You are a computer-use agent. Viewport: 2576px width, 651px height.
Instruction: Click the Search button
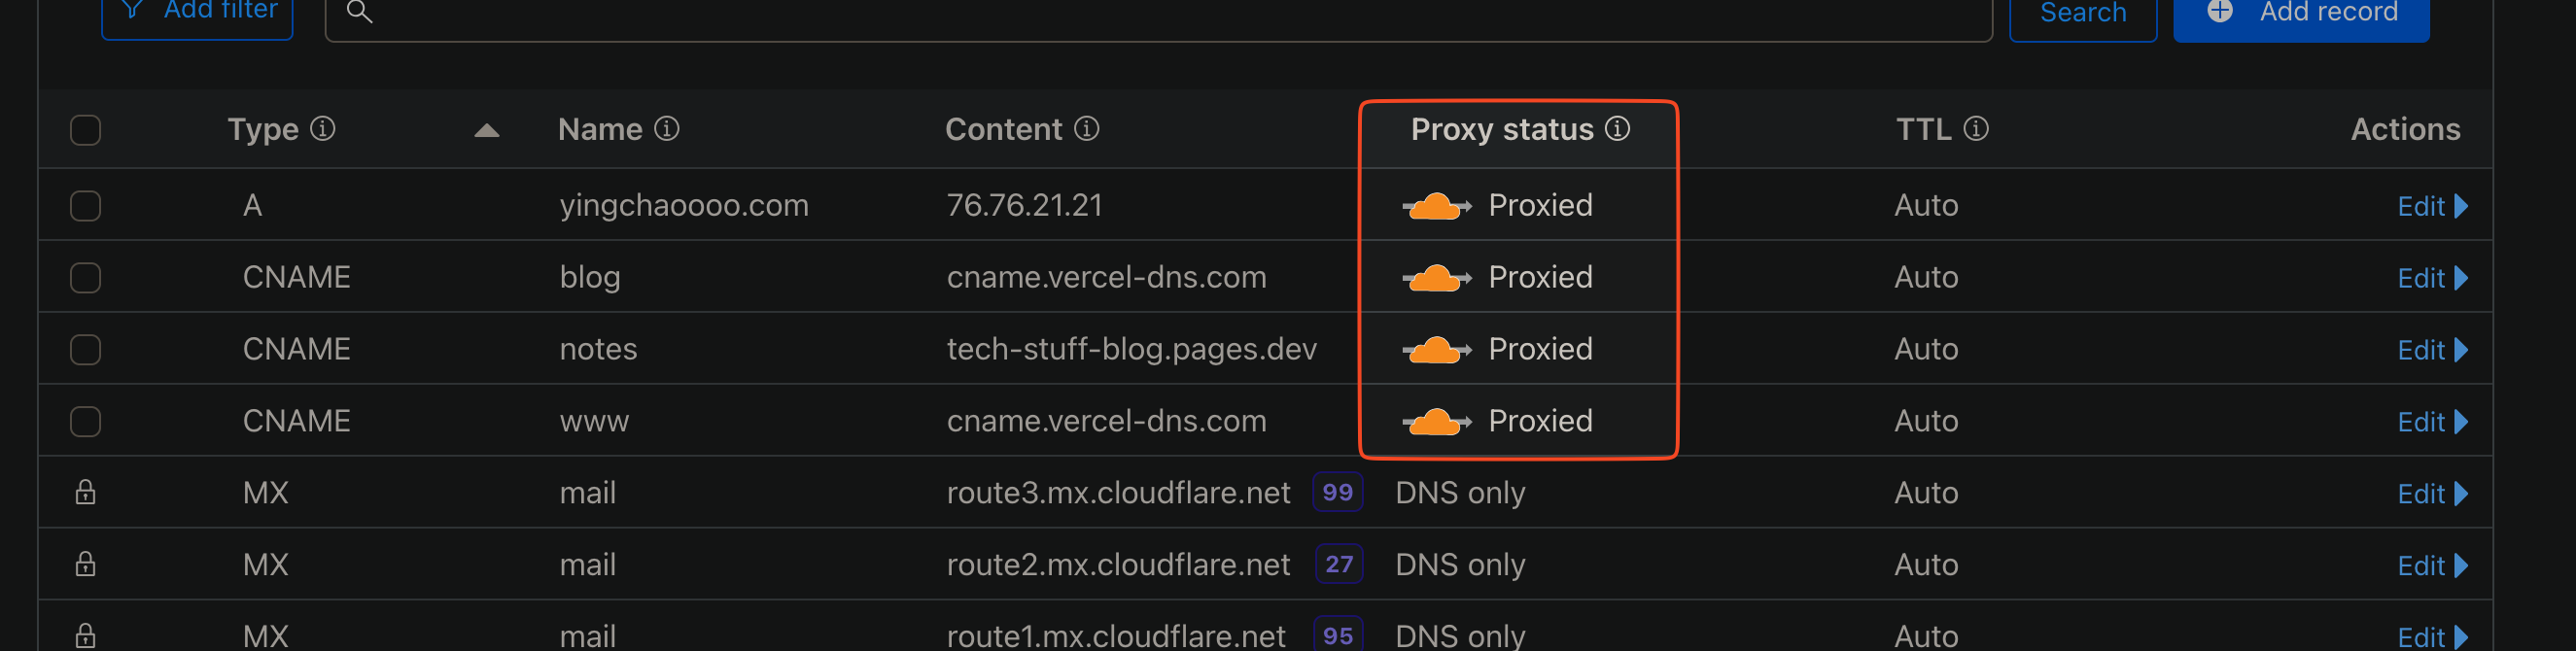click(2083, 14)
